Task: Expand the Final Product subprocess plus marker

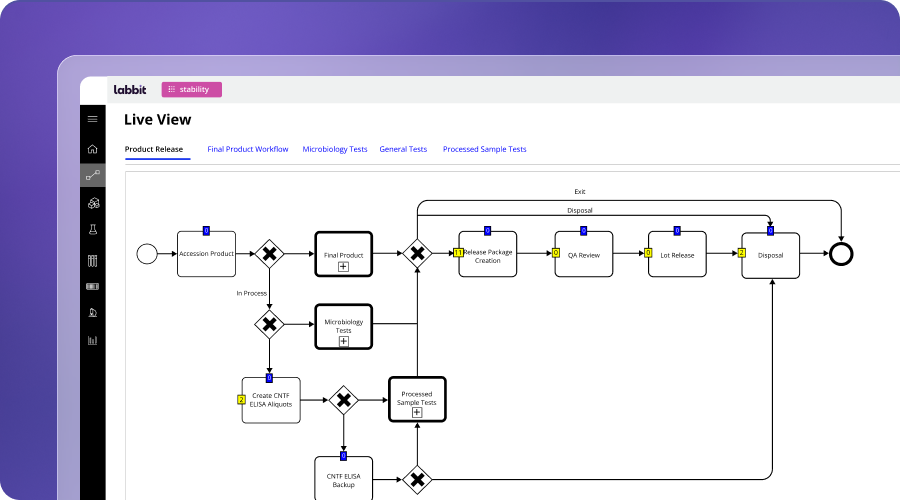Action: (343, 266)
